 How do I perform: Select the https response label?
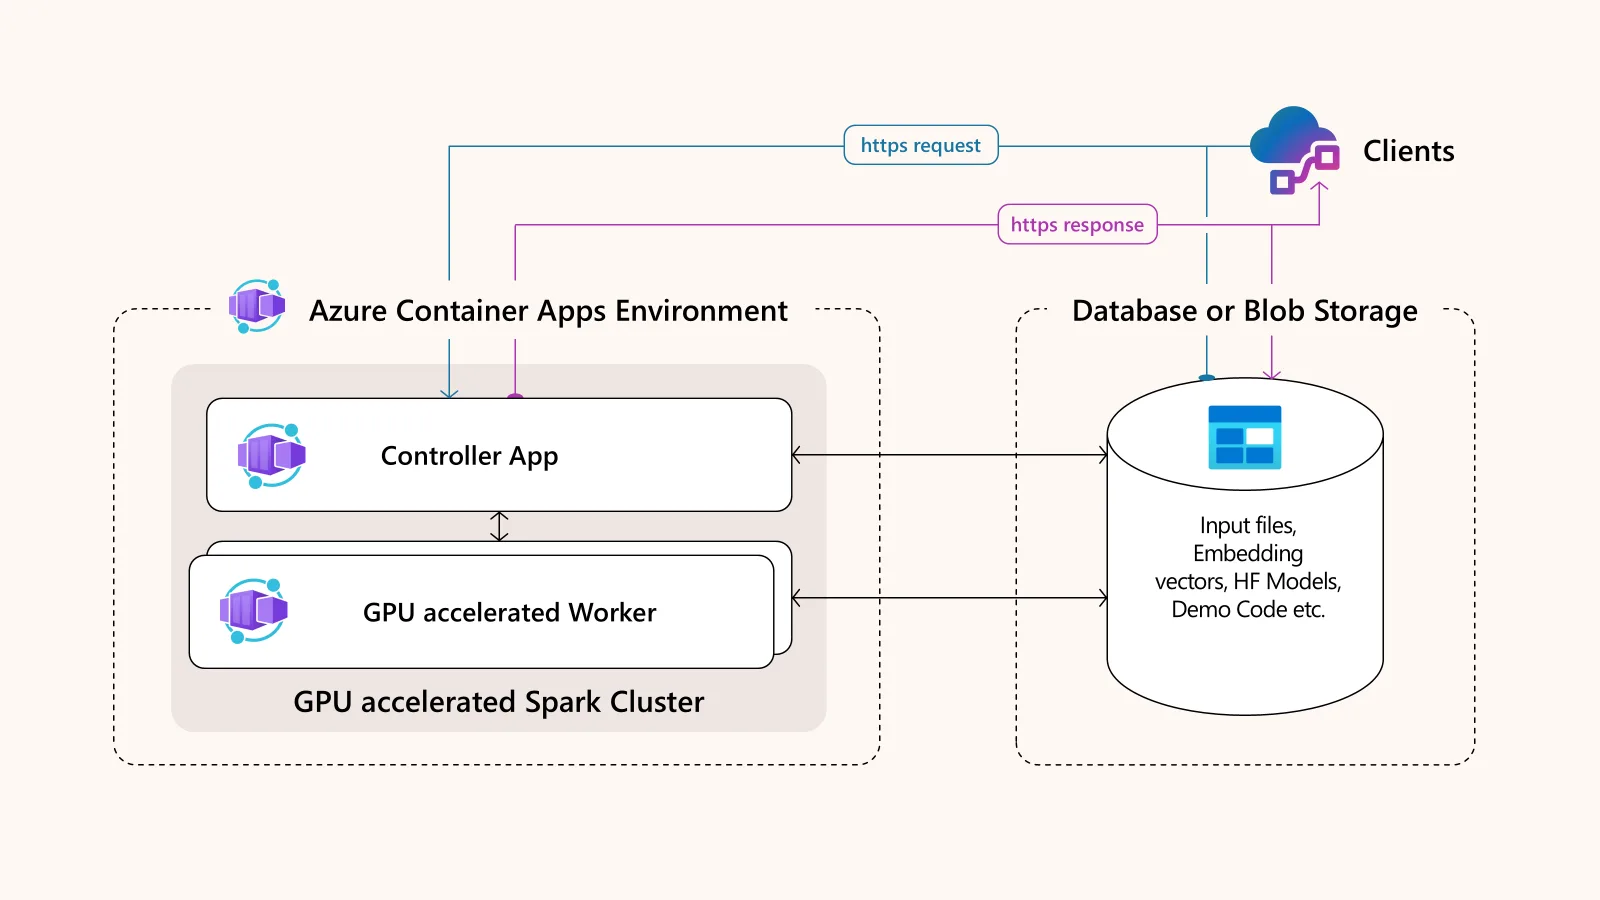pyautogui.click(x=1077, y=225)
